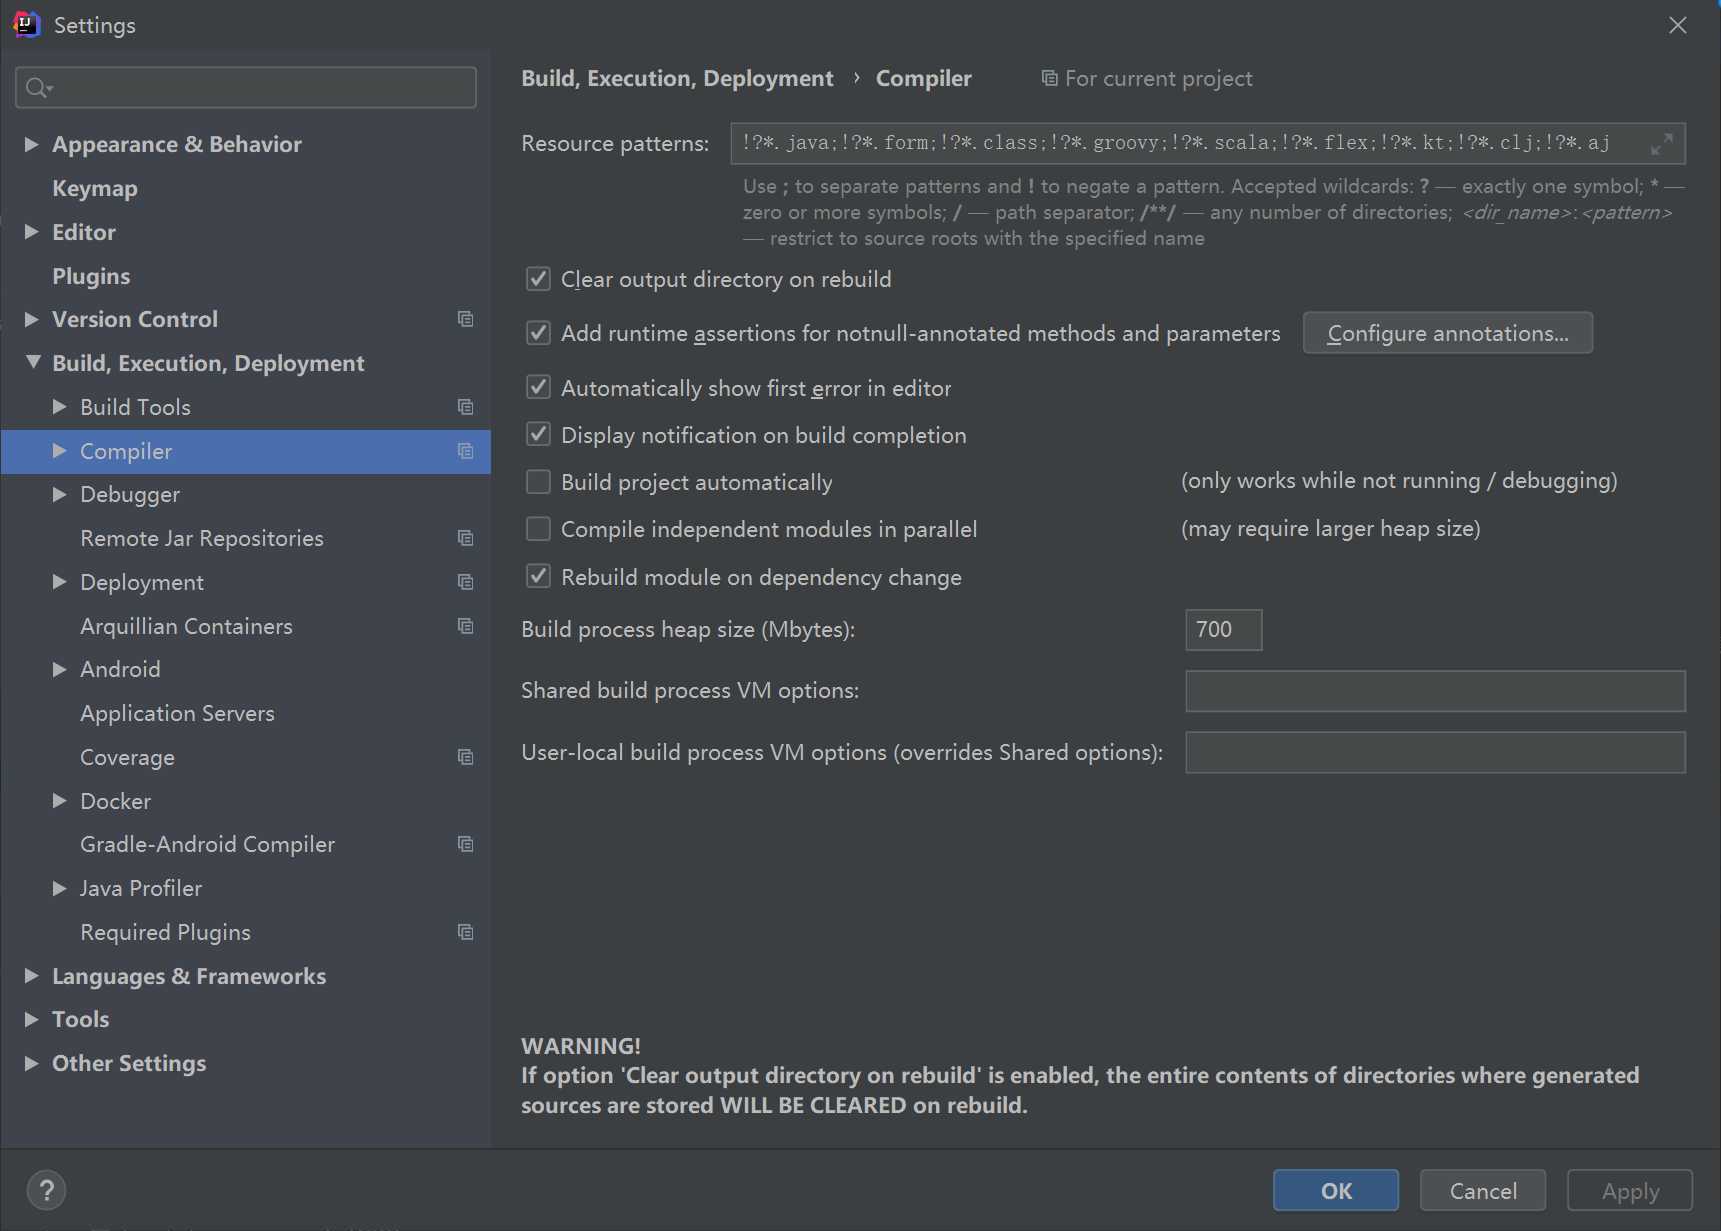Click Build, Execution, Deployment breadcrumb
The height and width of the screenshot is (1231, 1721).
(677, 78)
